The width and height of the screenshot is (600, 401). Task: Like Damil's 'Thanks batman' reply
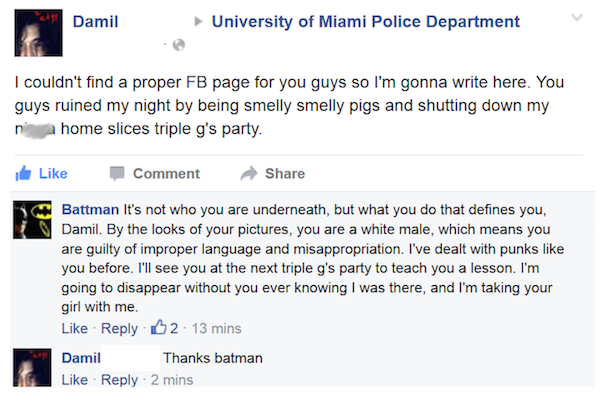[x=75, y=380]
